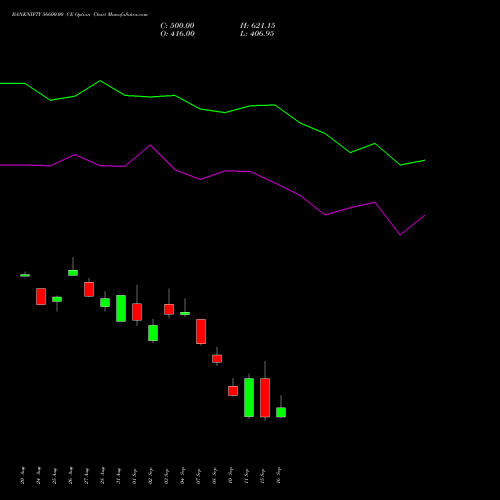The width and height of the screenshot is (500, 500).
Task: Select the close value C: 500.00
Action: pos(177,26)
